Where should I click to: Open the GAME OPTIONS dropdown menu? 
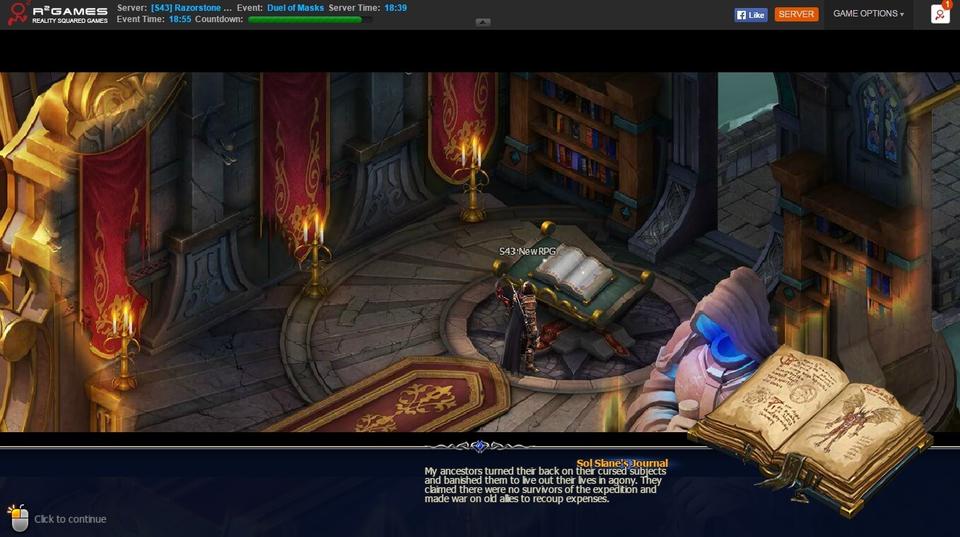click(867, 14)
